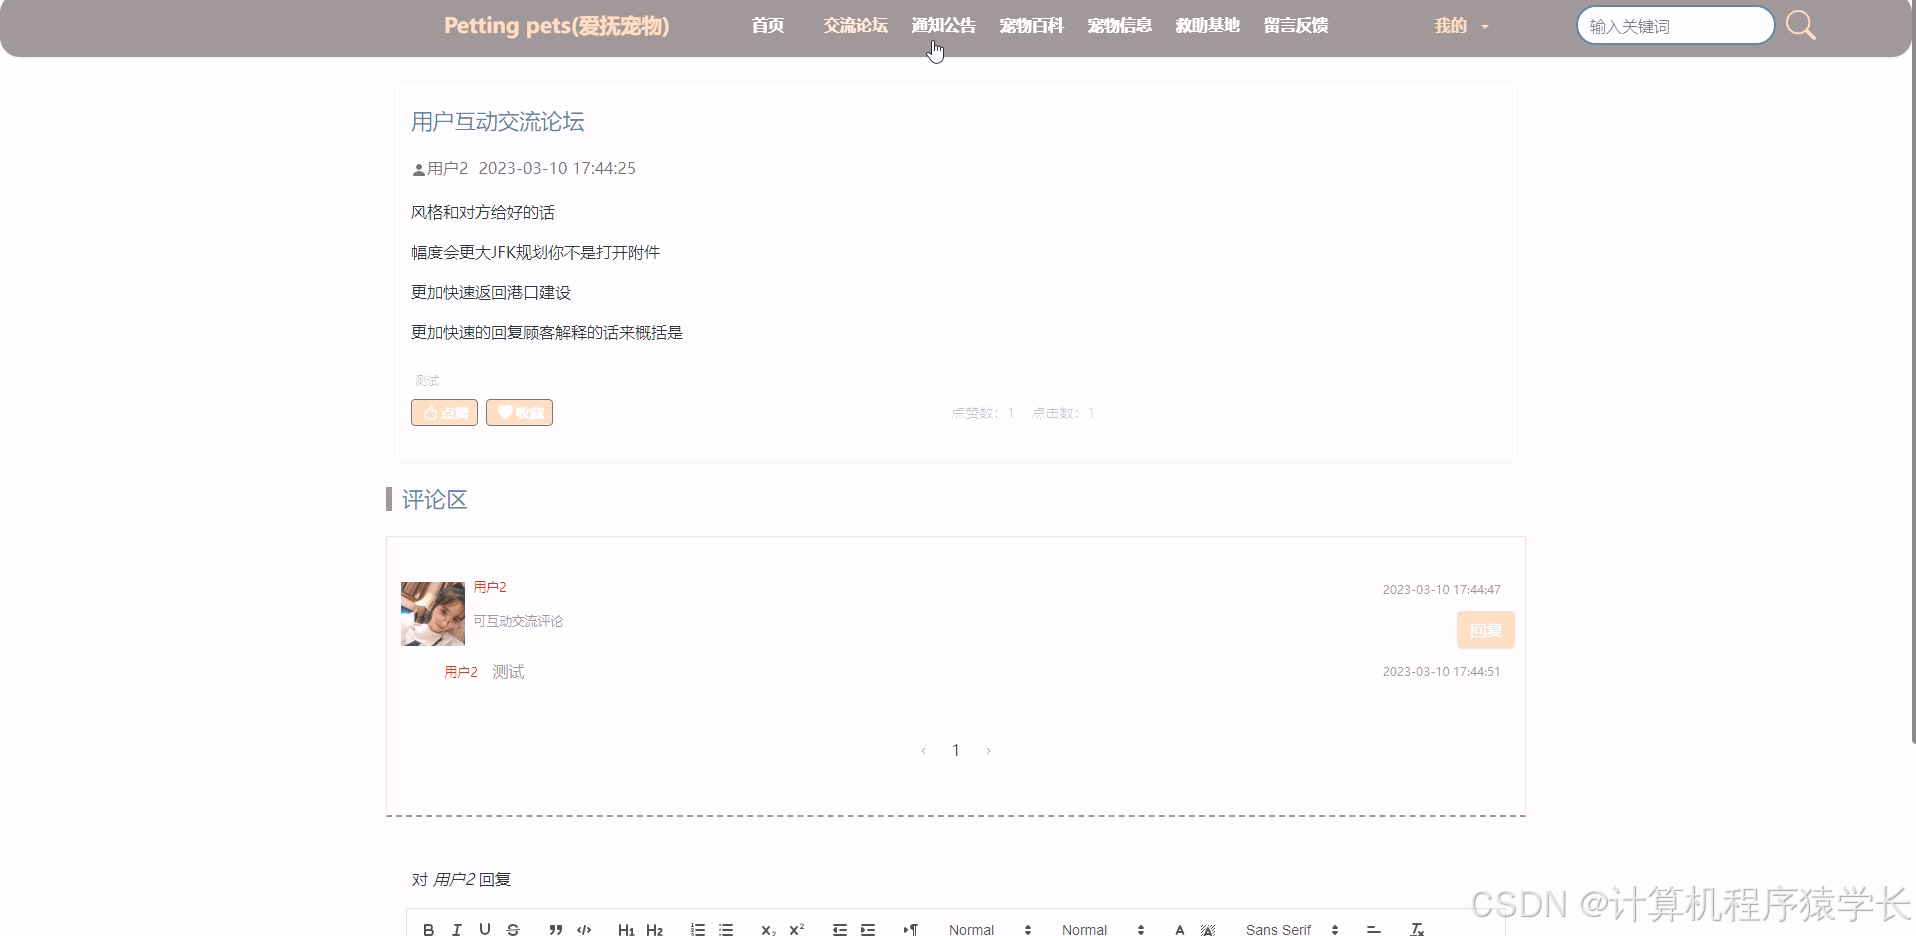Open the second Normal header dropdown
The width and height of the screenshot is (1916, 936).
[x=1103, y=929]
